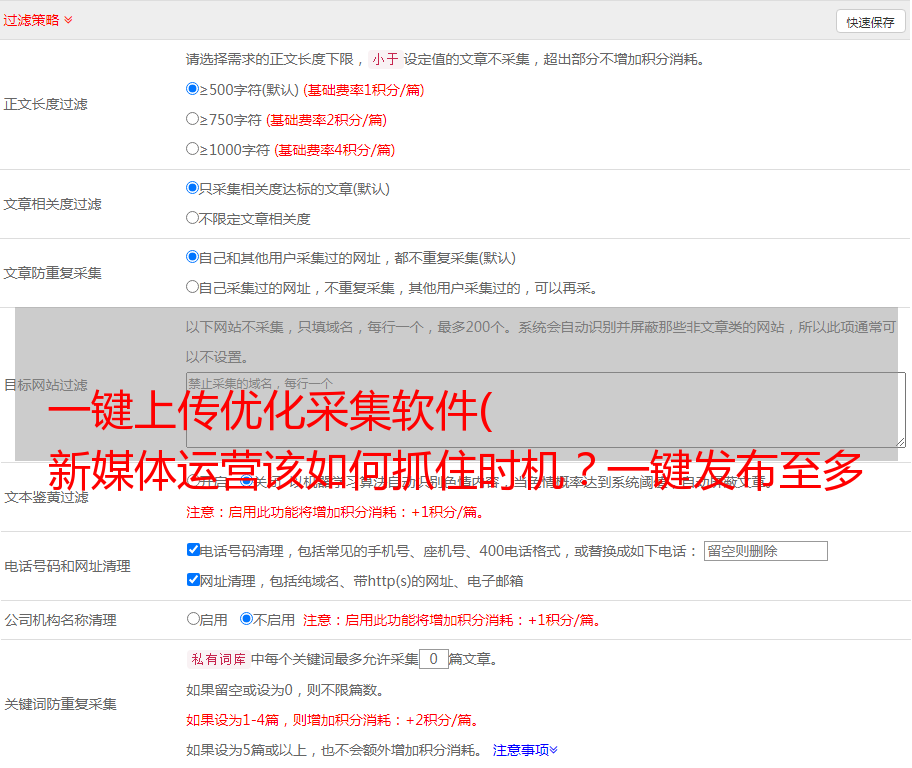Toggle the 网址清理 checkbox
The image size is (912, 768).
tap(193, 579)
